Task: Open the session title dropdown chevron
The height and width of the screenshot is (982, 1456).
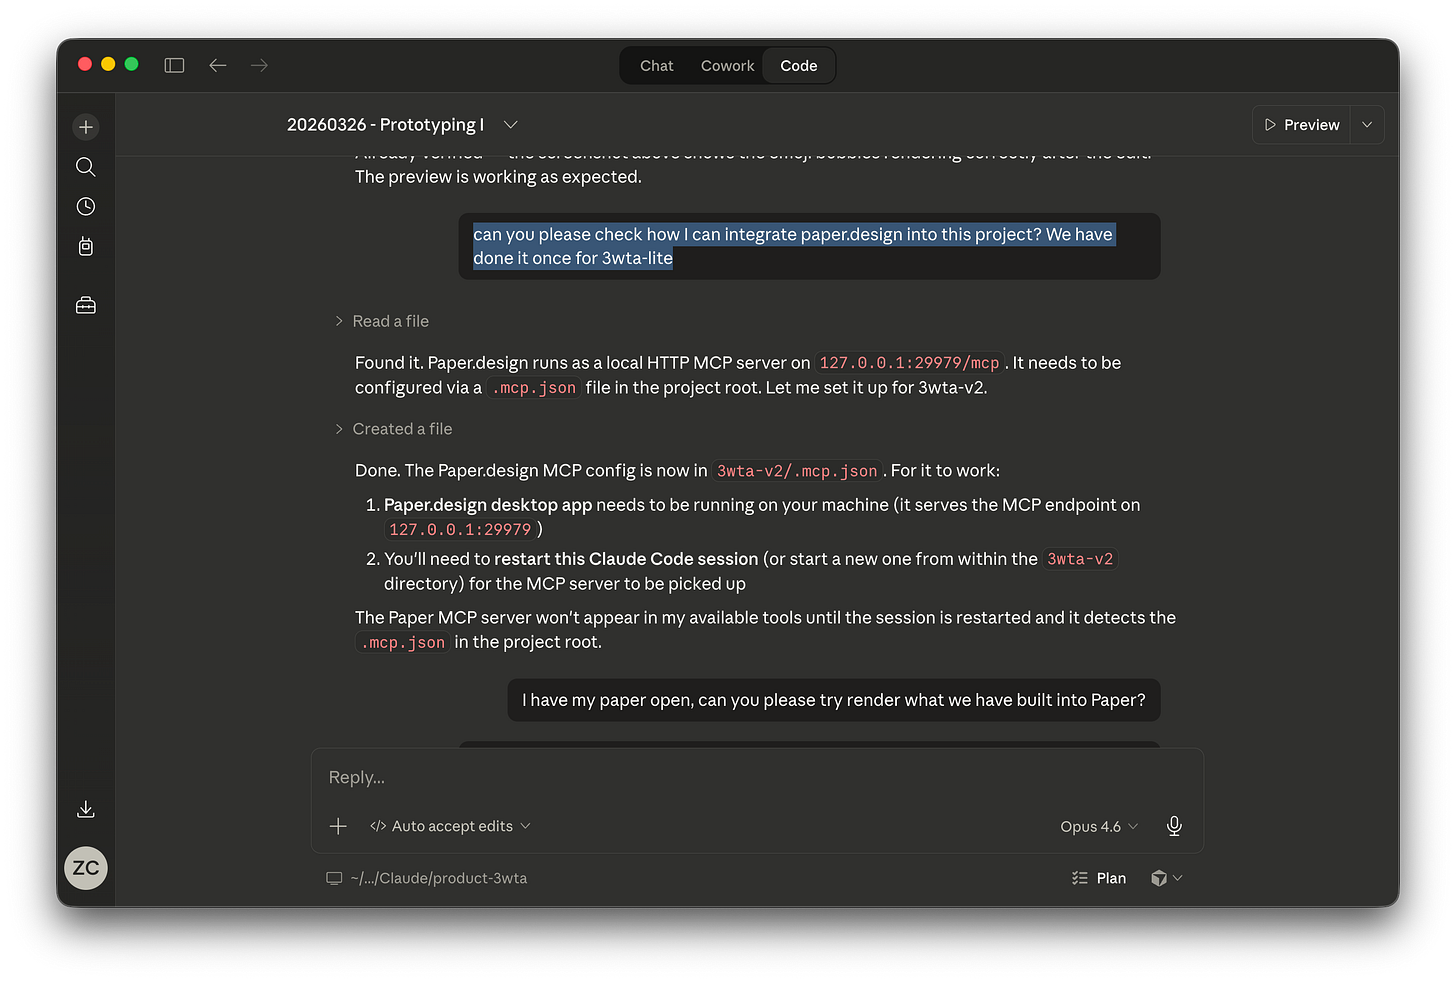Action: click(511, 125)
